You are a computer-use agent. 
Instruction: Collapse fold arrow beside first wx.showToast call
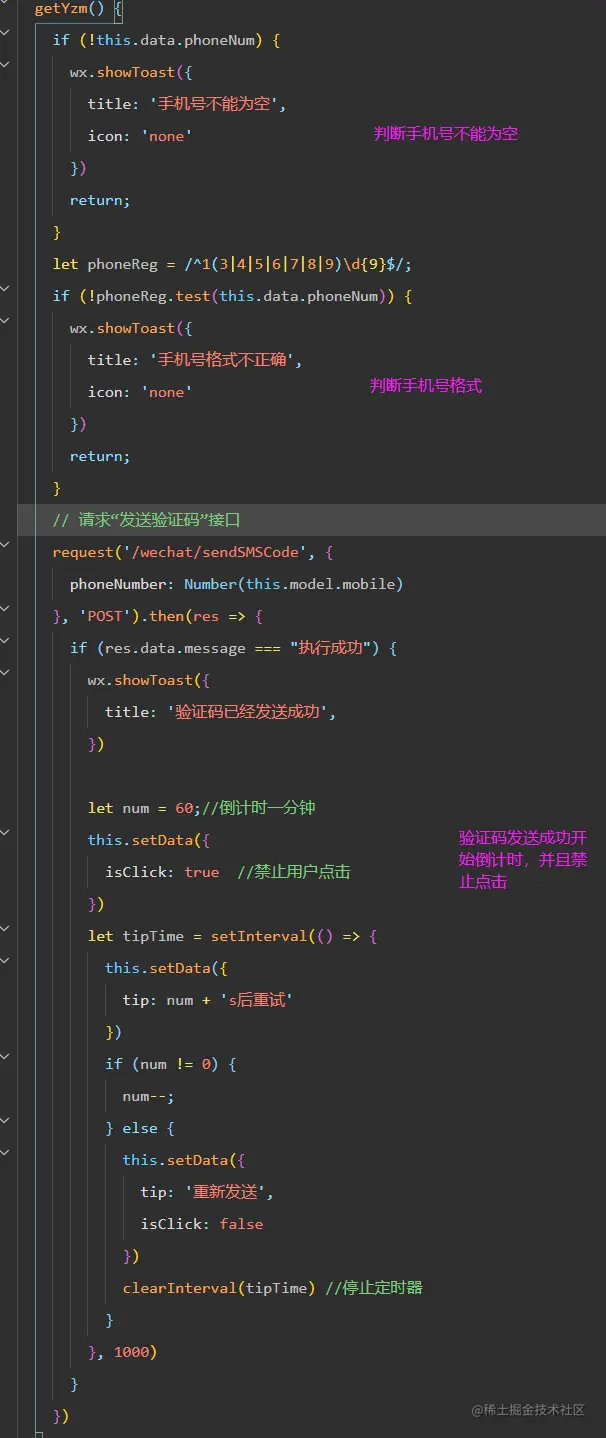click(5, 64)
